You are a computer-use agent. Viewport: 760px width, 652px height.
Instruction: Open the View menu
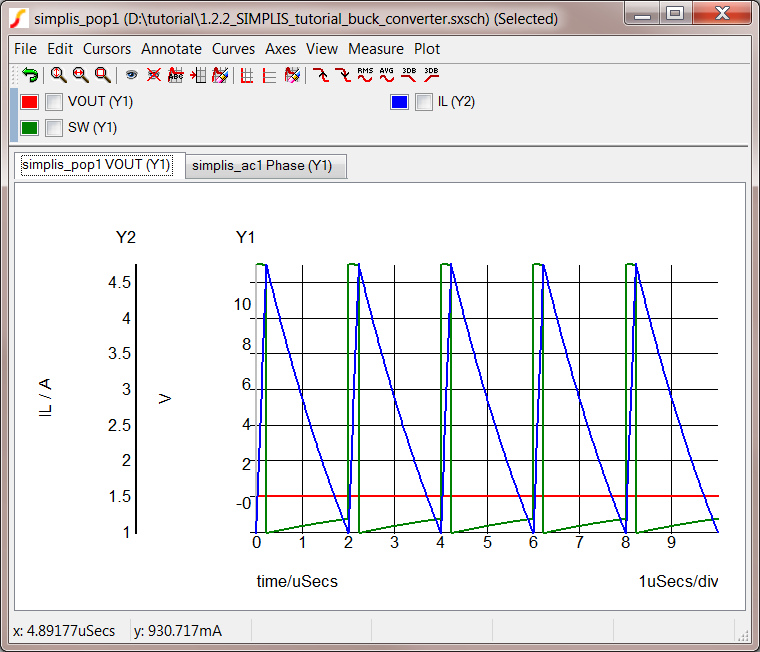pyautogui.click(x=322, y=49)
